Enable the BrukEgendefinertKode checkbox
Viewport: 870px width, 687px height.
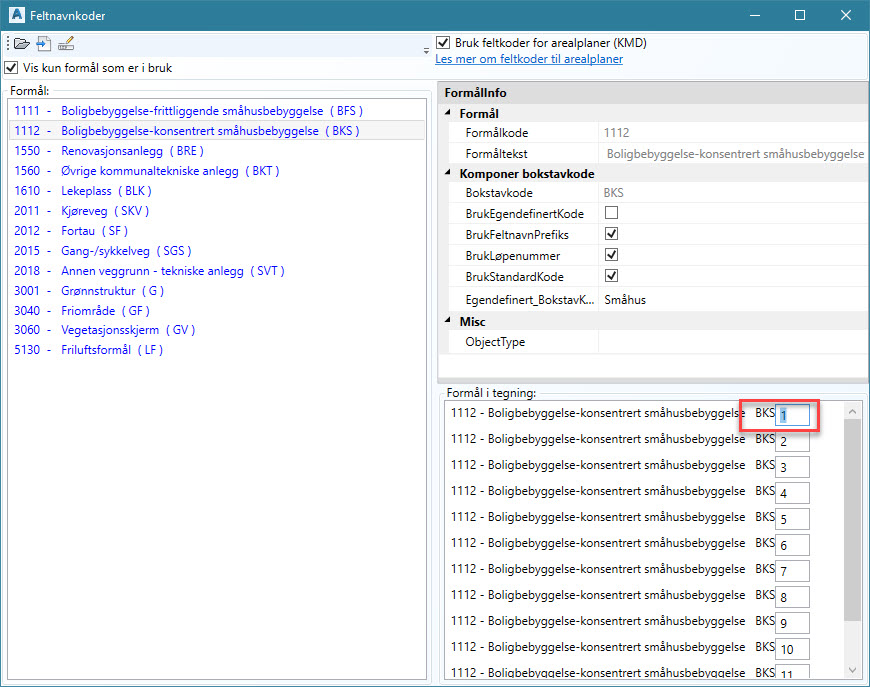coord(611,213)
